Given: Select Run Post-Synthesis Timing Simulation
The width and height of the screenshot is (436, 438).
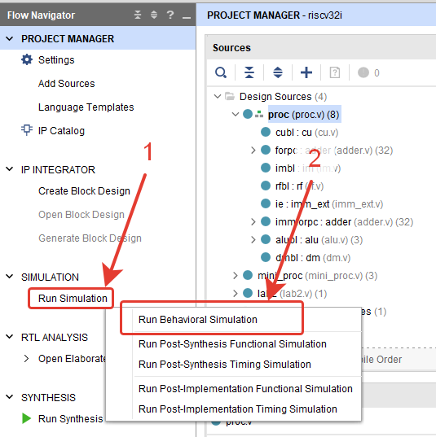Looking at the screenshot, I should [225, 364].
